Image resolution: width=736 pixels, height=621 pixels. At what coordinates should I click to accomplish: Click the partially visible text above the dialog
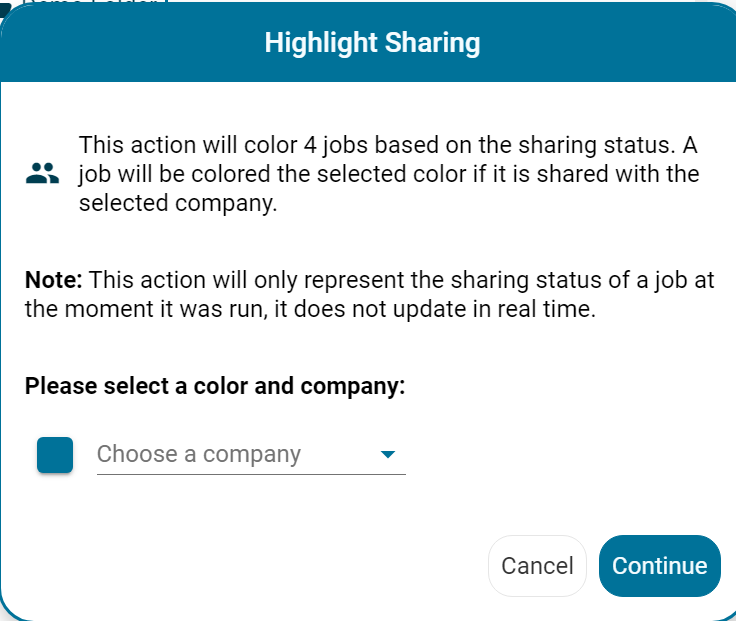pos(95,3)
